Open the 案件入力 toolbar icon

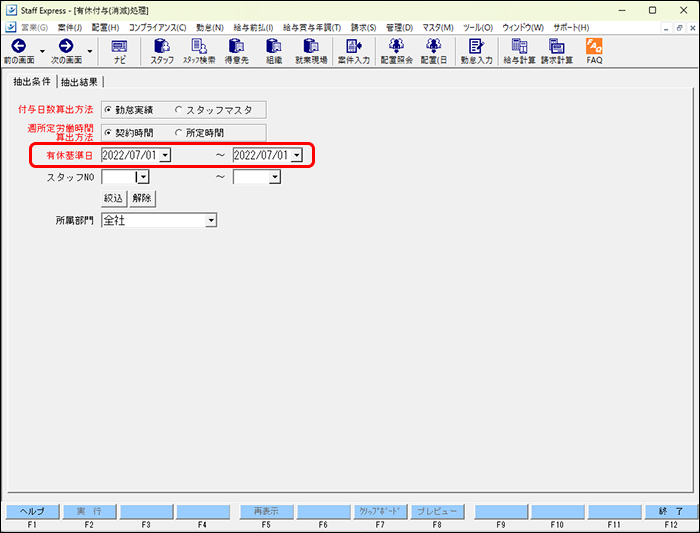tap(353, 50)
